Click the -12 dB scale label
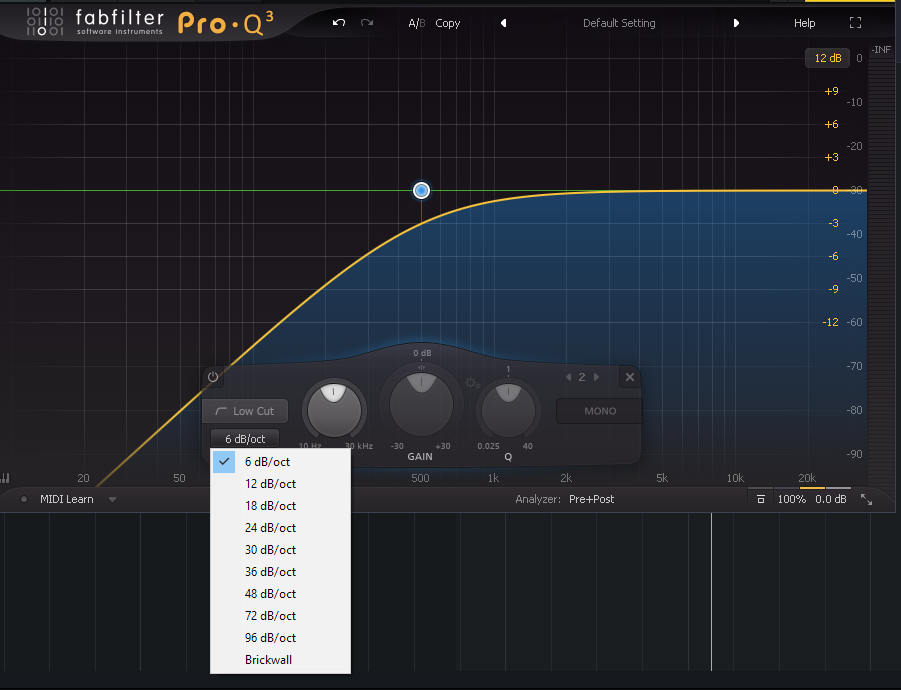 (830, 322)
